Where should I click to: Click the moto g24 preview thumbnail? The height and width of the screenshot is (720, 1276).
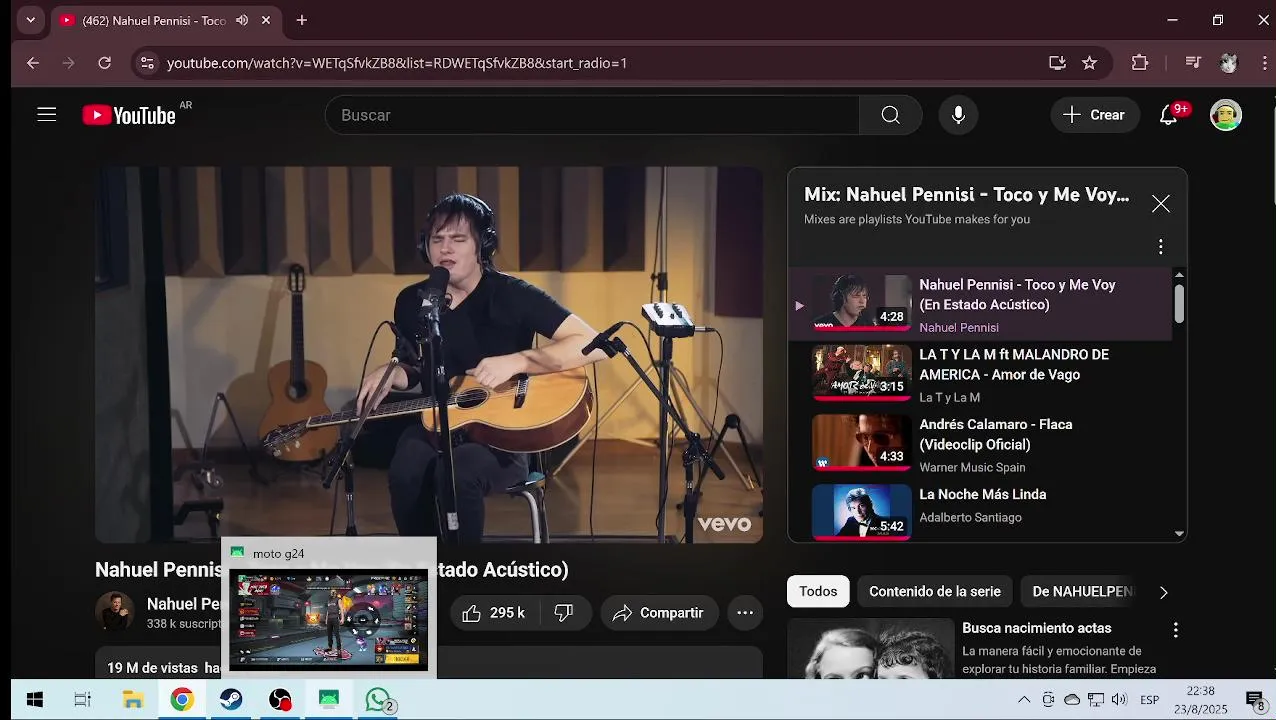tap(328, 620)
